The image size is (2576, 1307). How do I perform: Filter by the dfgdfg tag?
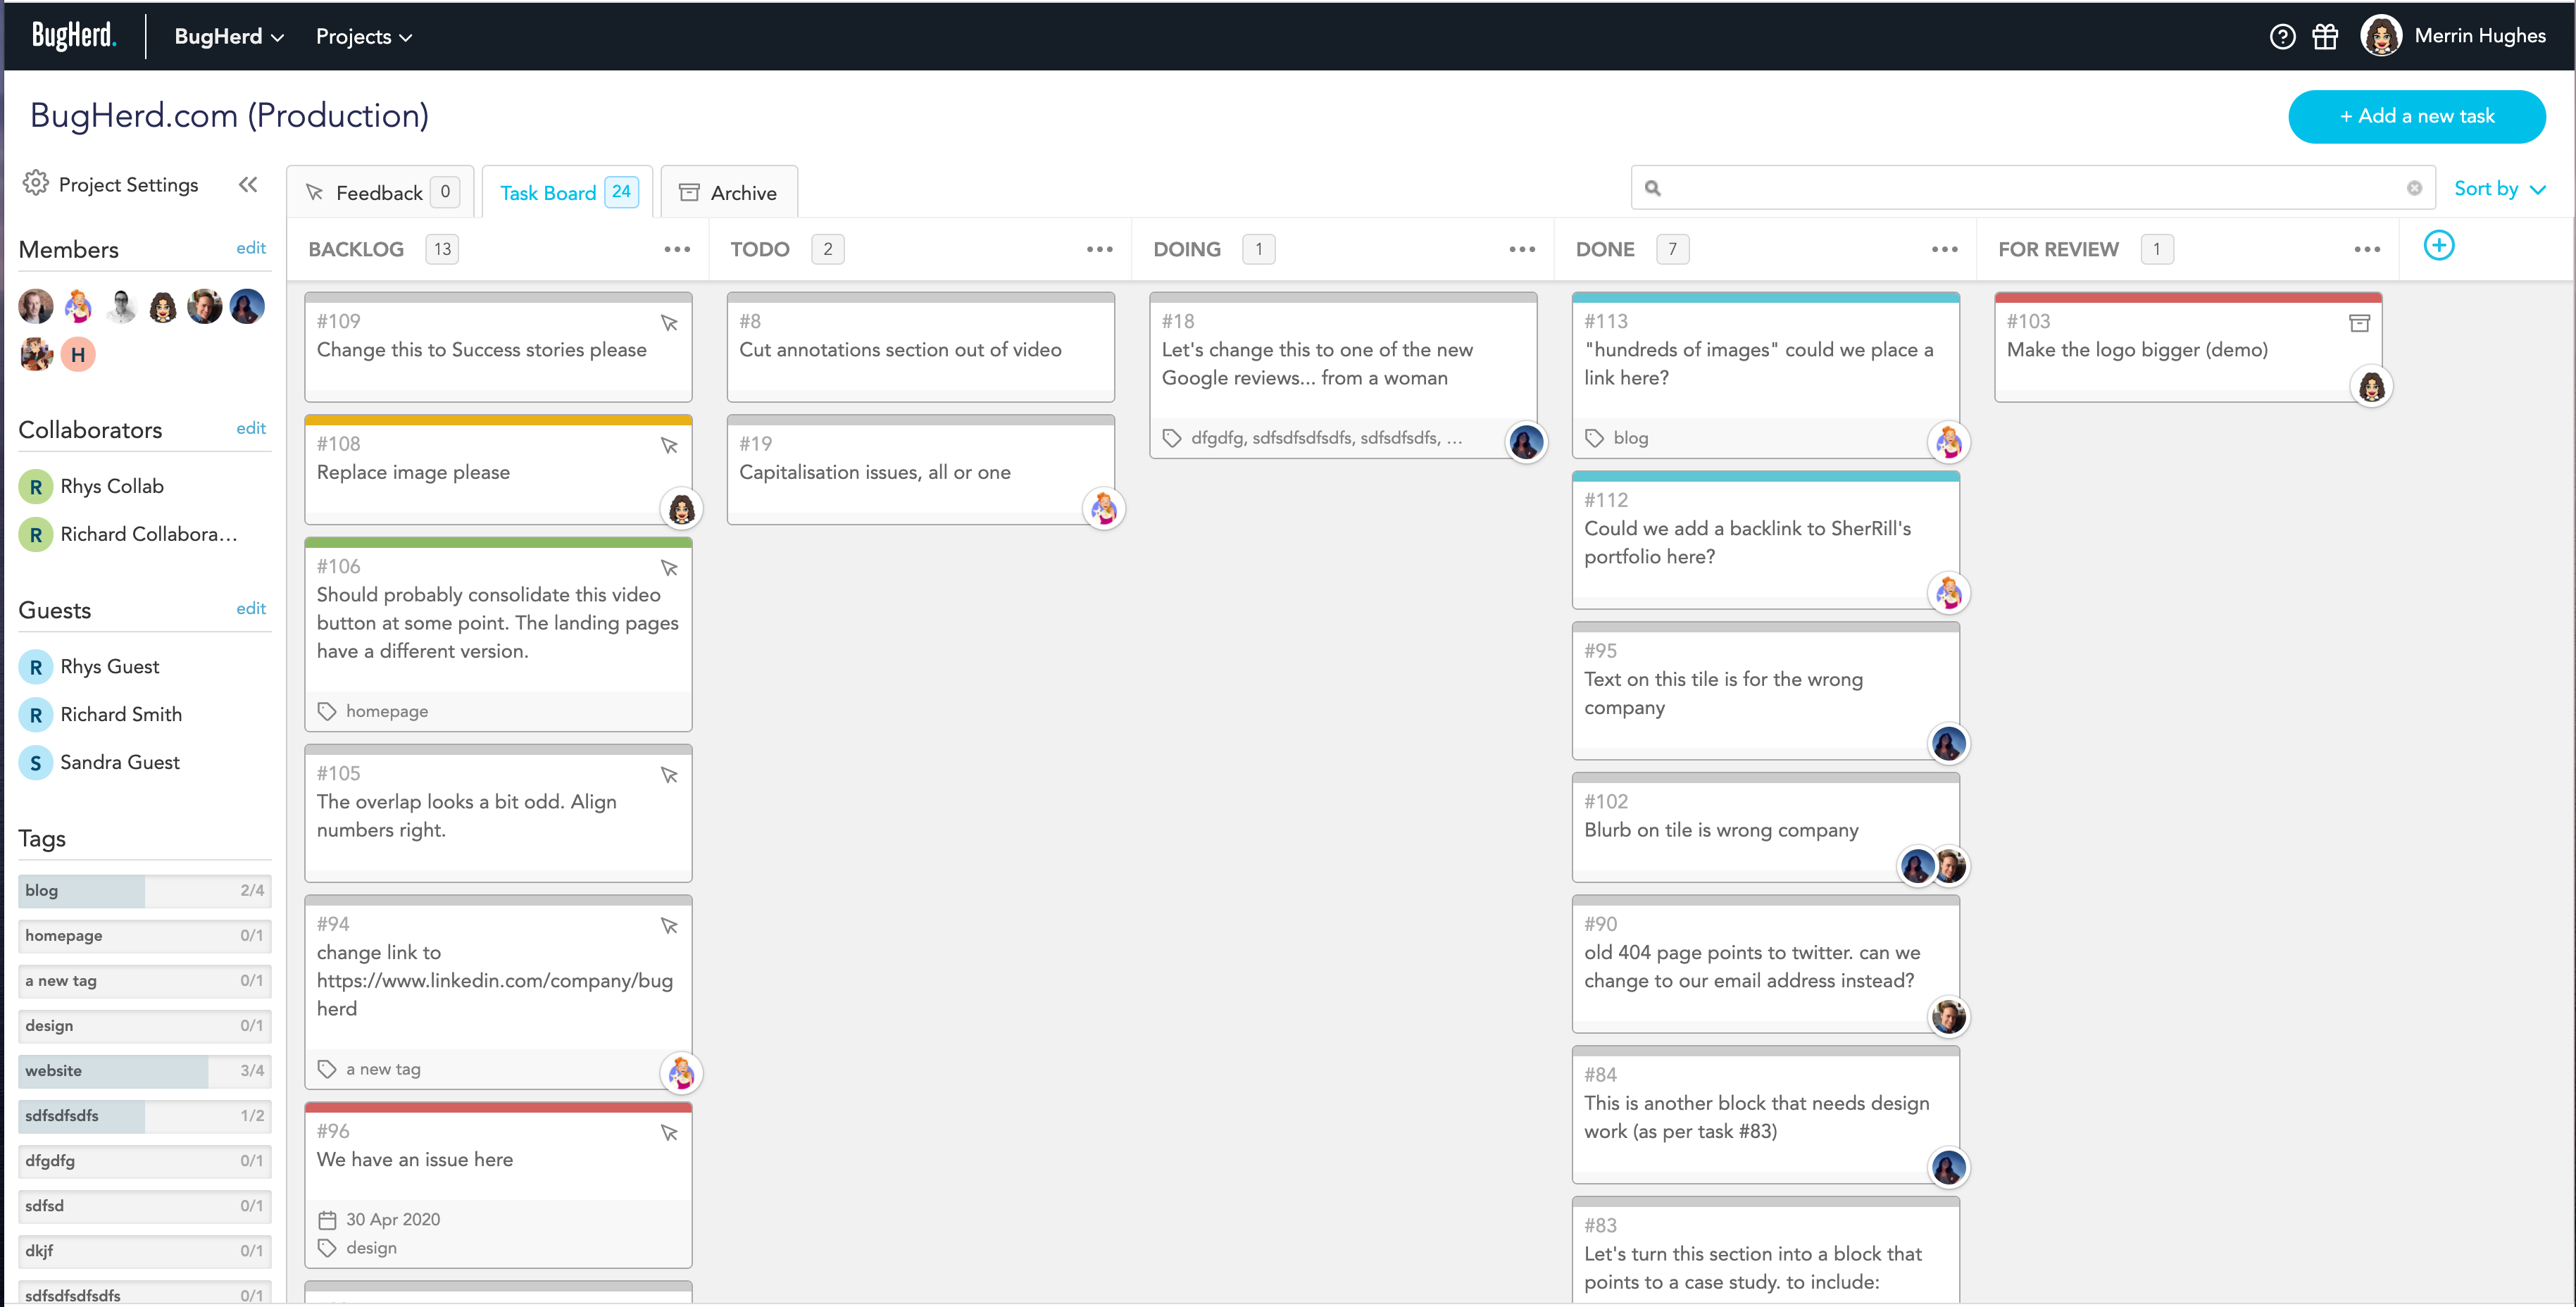[x=145, y=1160]
